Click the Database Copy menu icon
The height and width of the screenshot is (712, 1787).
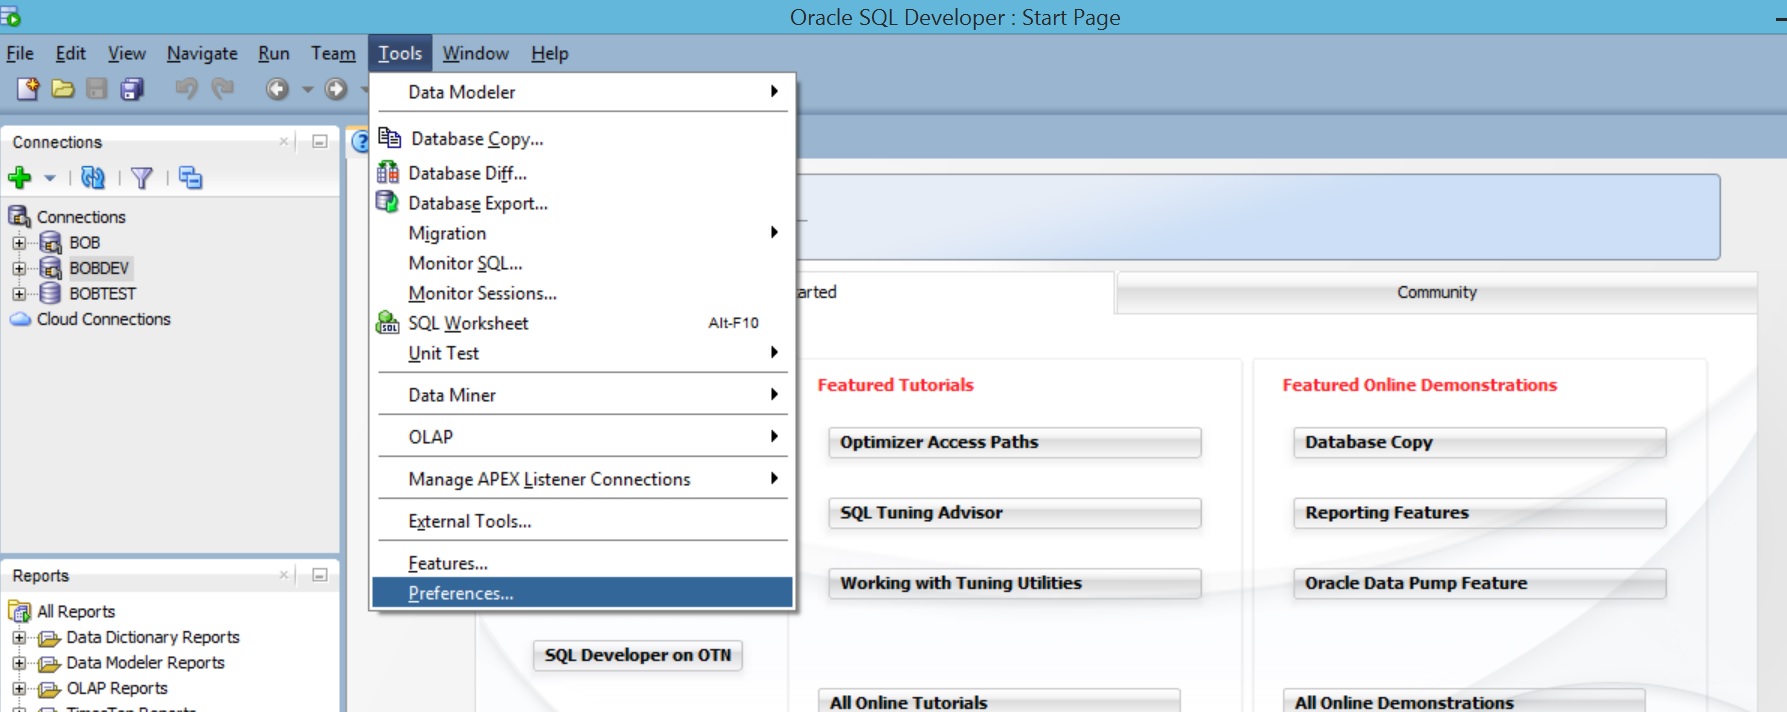point(389,138)
